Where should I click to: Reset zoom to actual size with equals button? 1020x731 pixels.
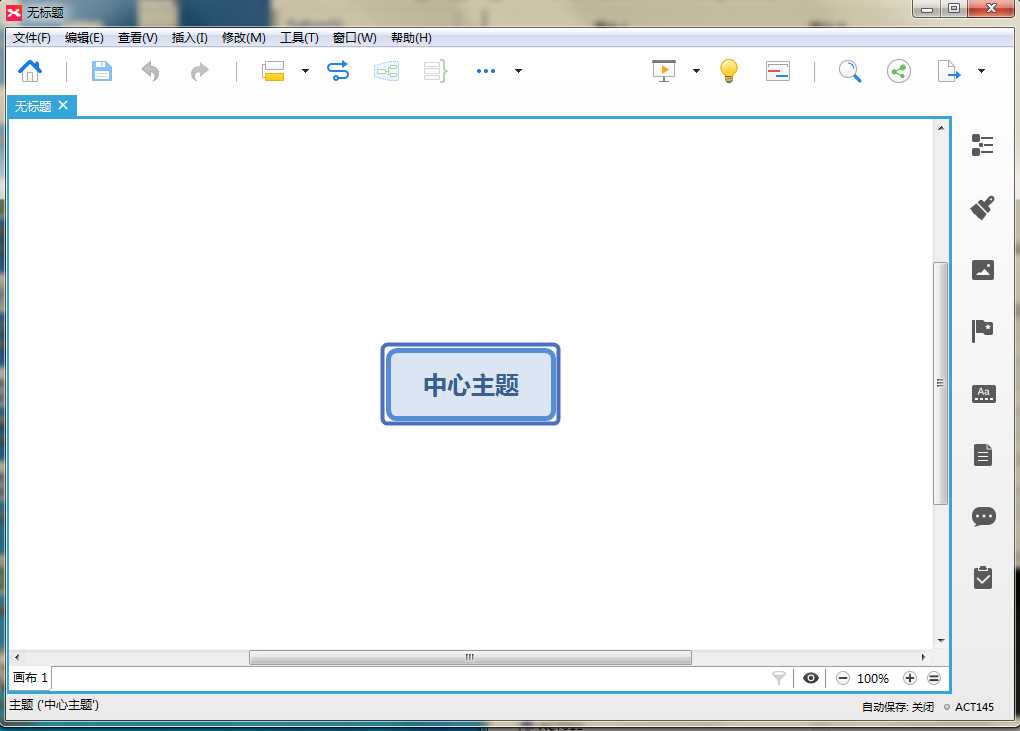point(933,678)
